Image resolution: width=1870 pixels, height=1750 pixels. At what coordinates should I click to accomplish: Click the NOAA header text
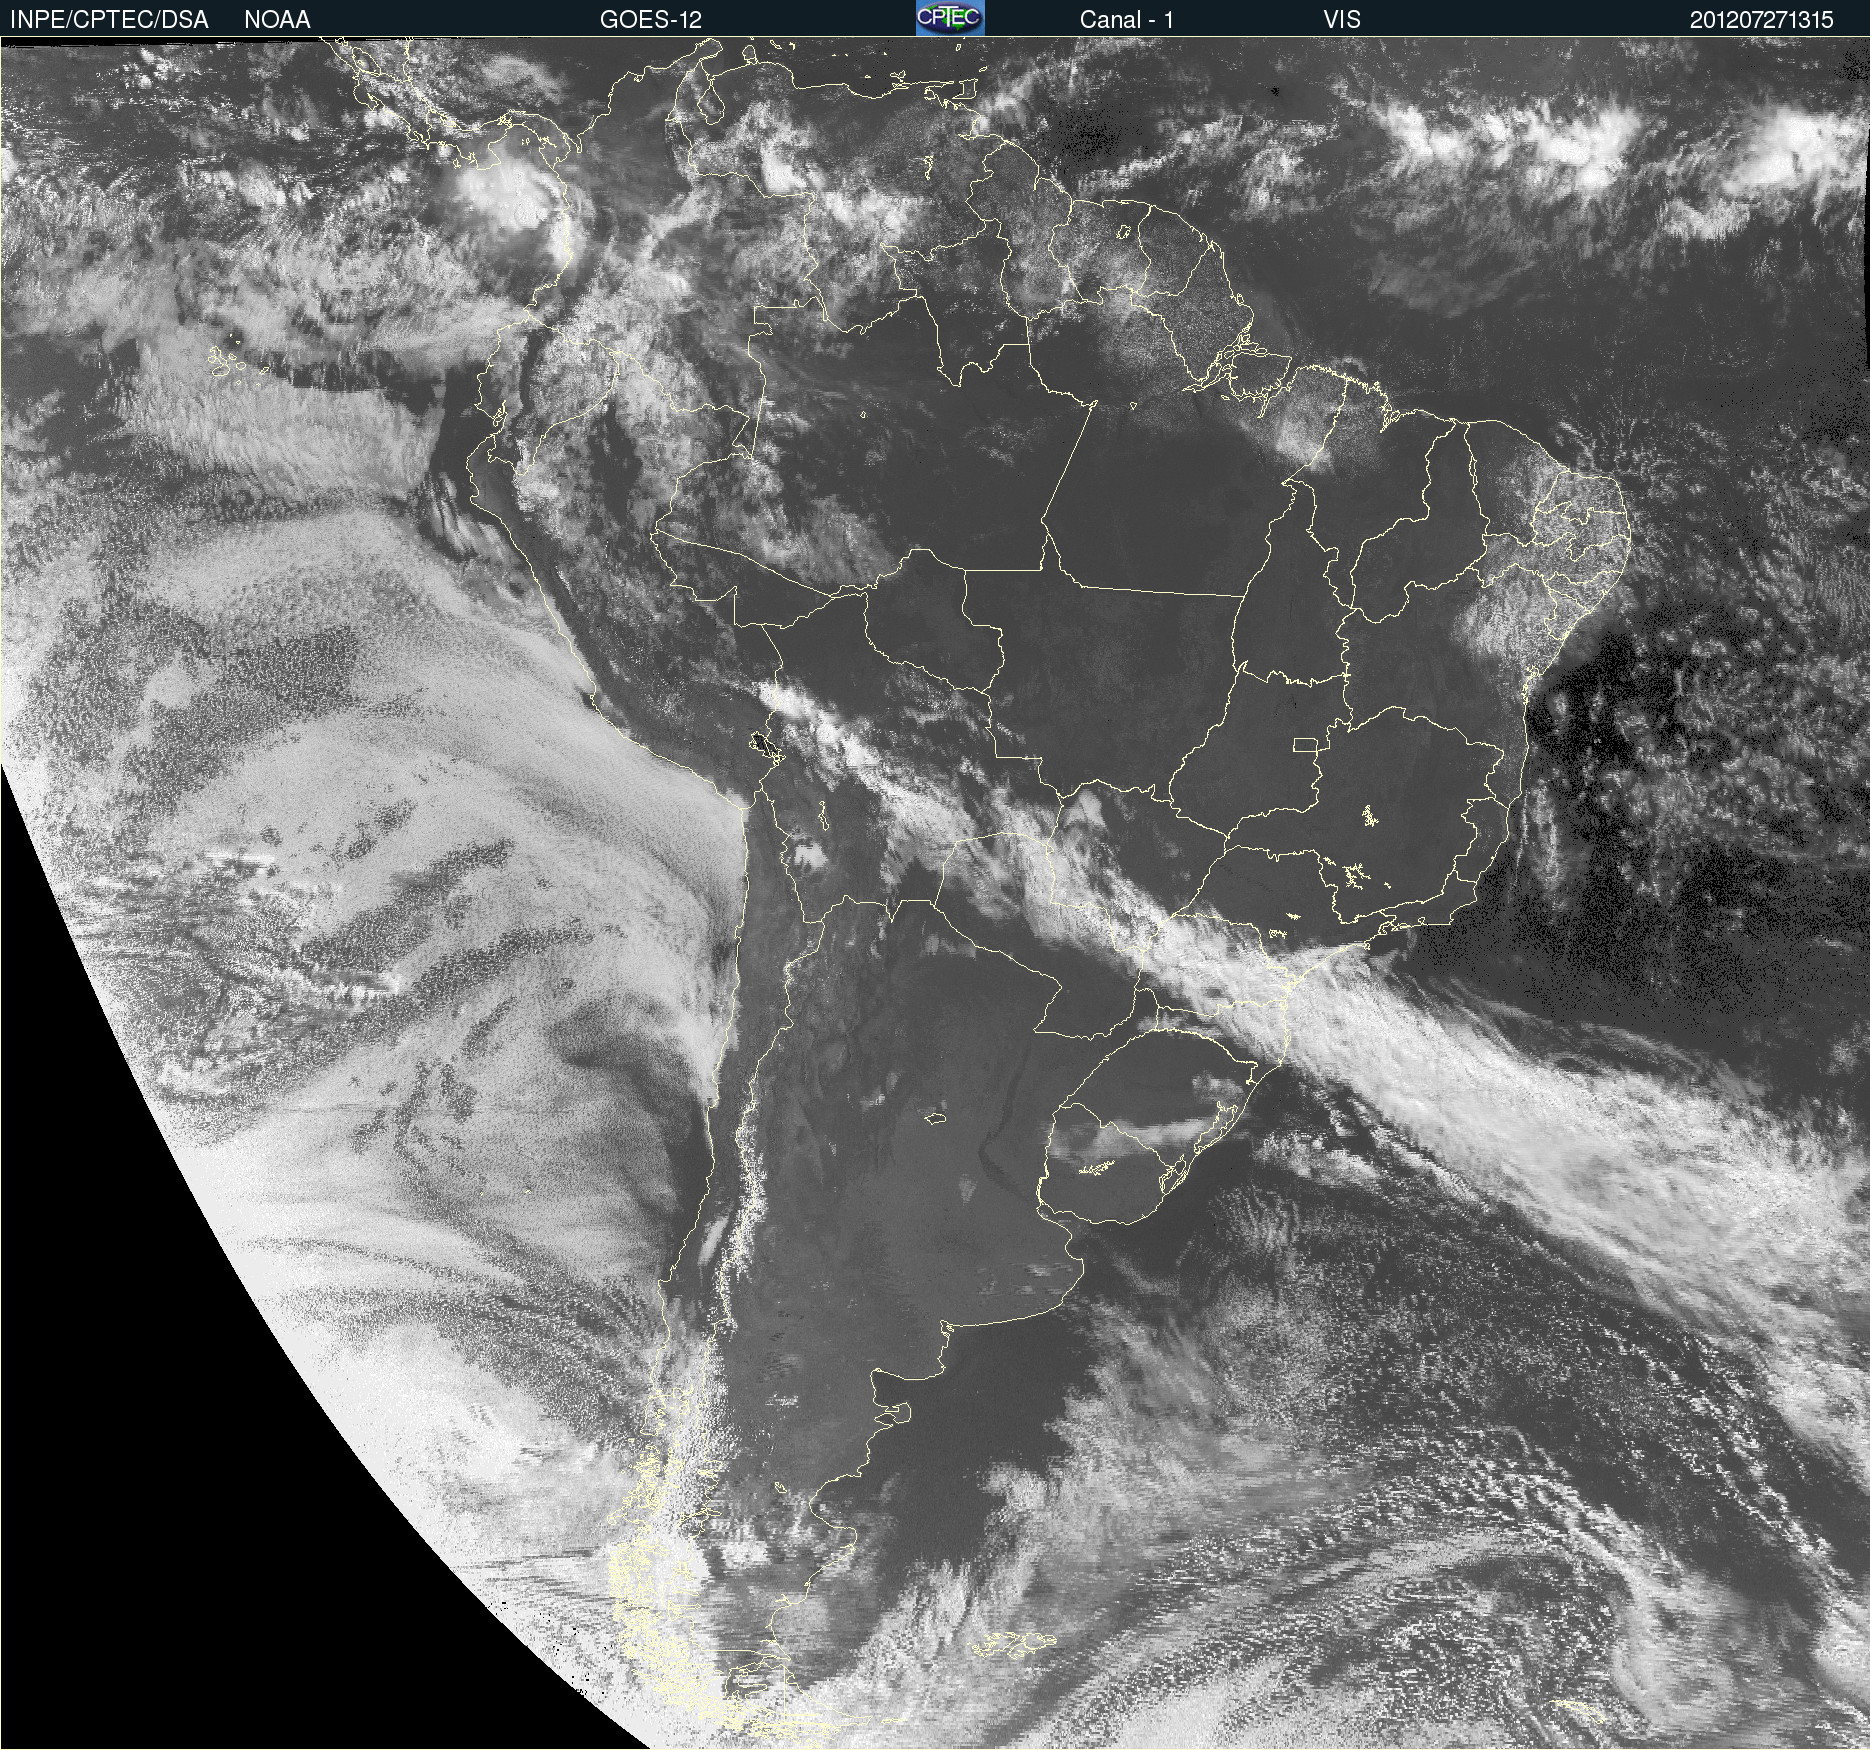tap(277, 19)
